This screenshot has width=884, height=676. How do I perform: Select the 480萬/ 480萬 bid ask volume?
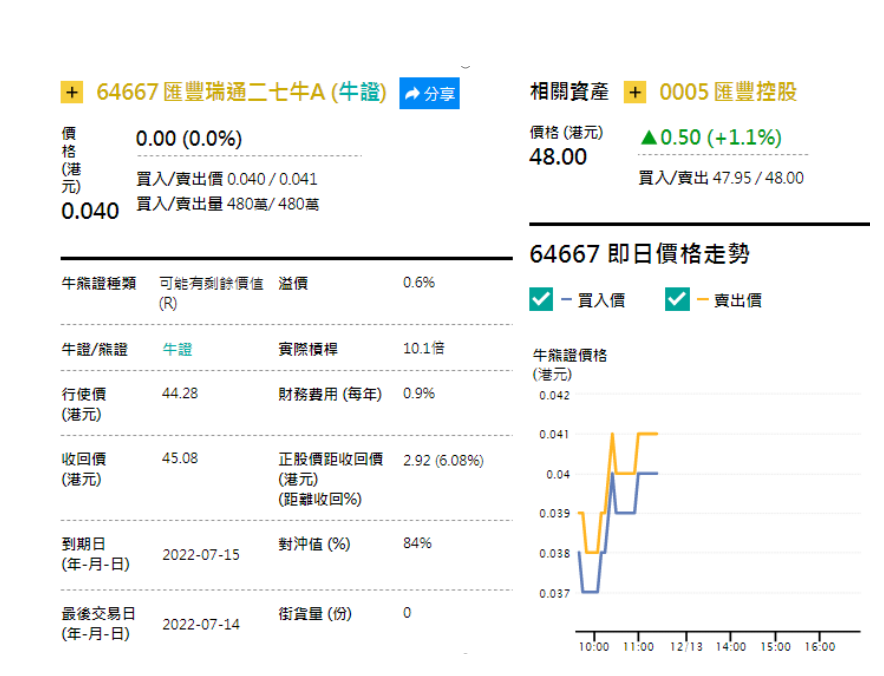pos(273,204)
